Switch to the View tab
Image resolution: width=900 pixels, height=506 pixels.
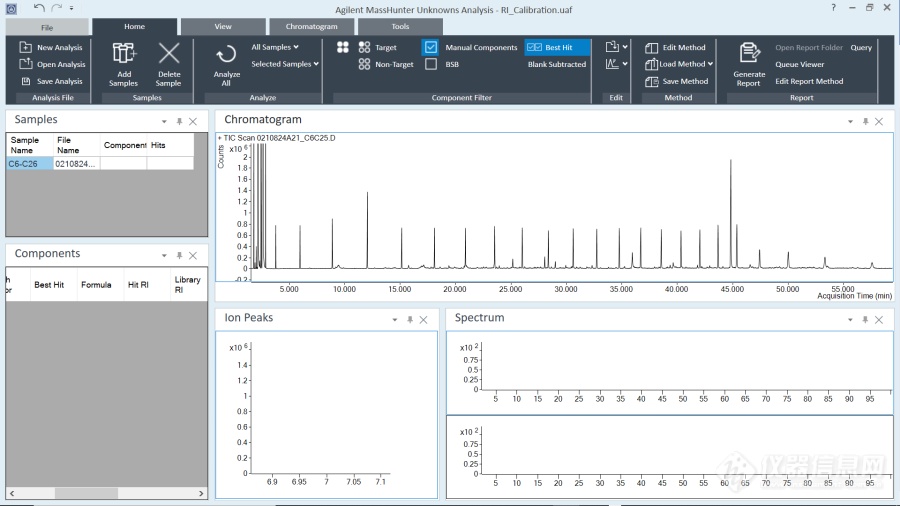coord(223,26)
